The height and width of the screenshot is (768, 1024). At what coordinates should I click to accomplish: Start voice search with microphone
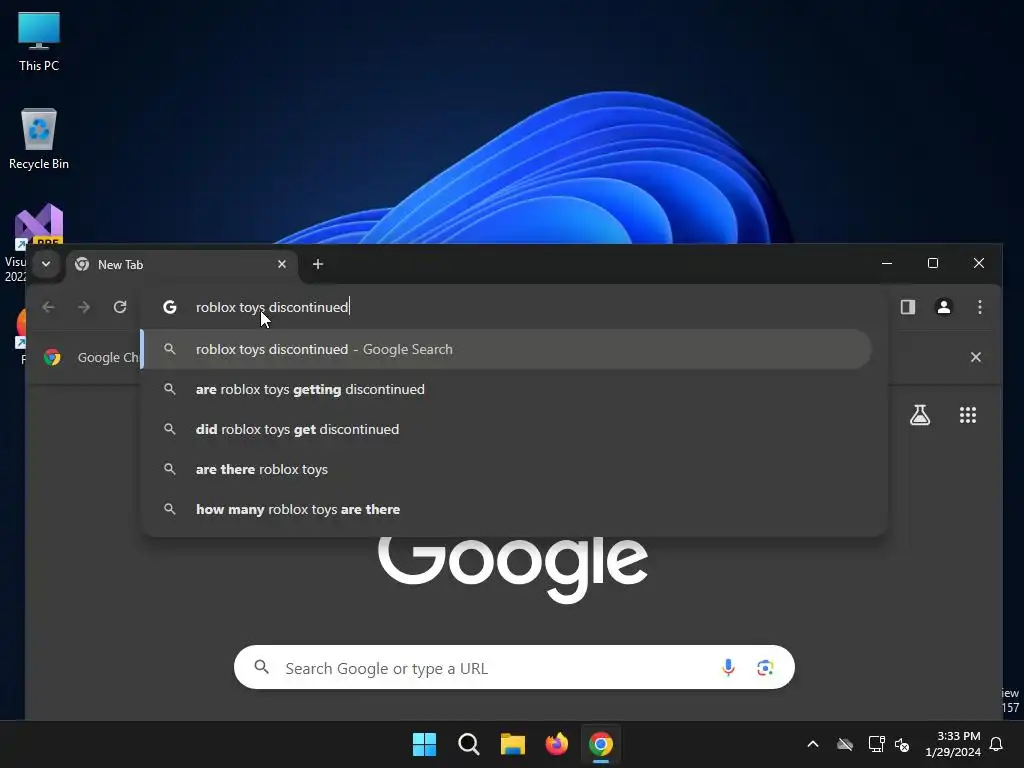pyautogui.click(x=728, y=667)
